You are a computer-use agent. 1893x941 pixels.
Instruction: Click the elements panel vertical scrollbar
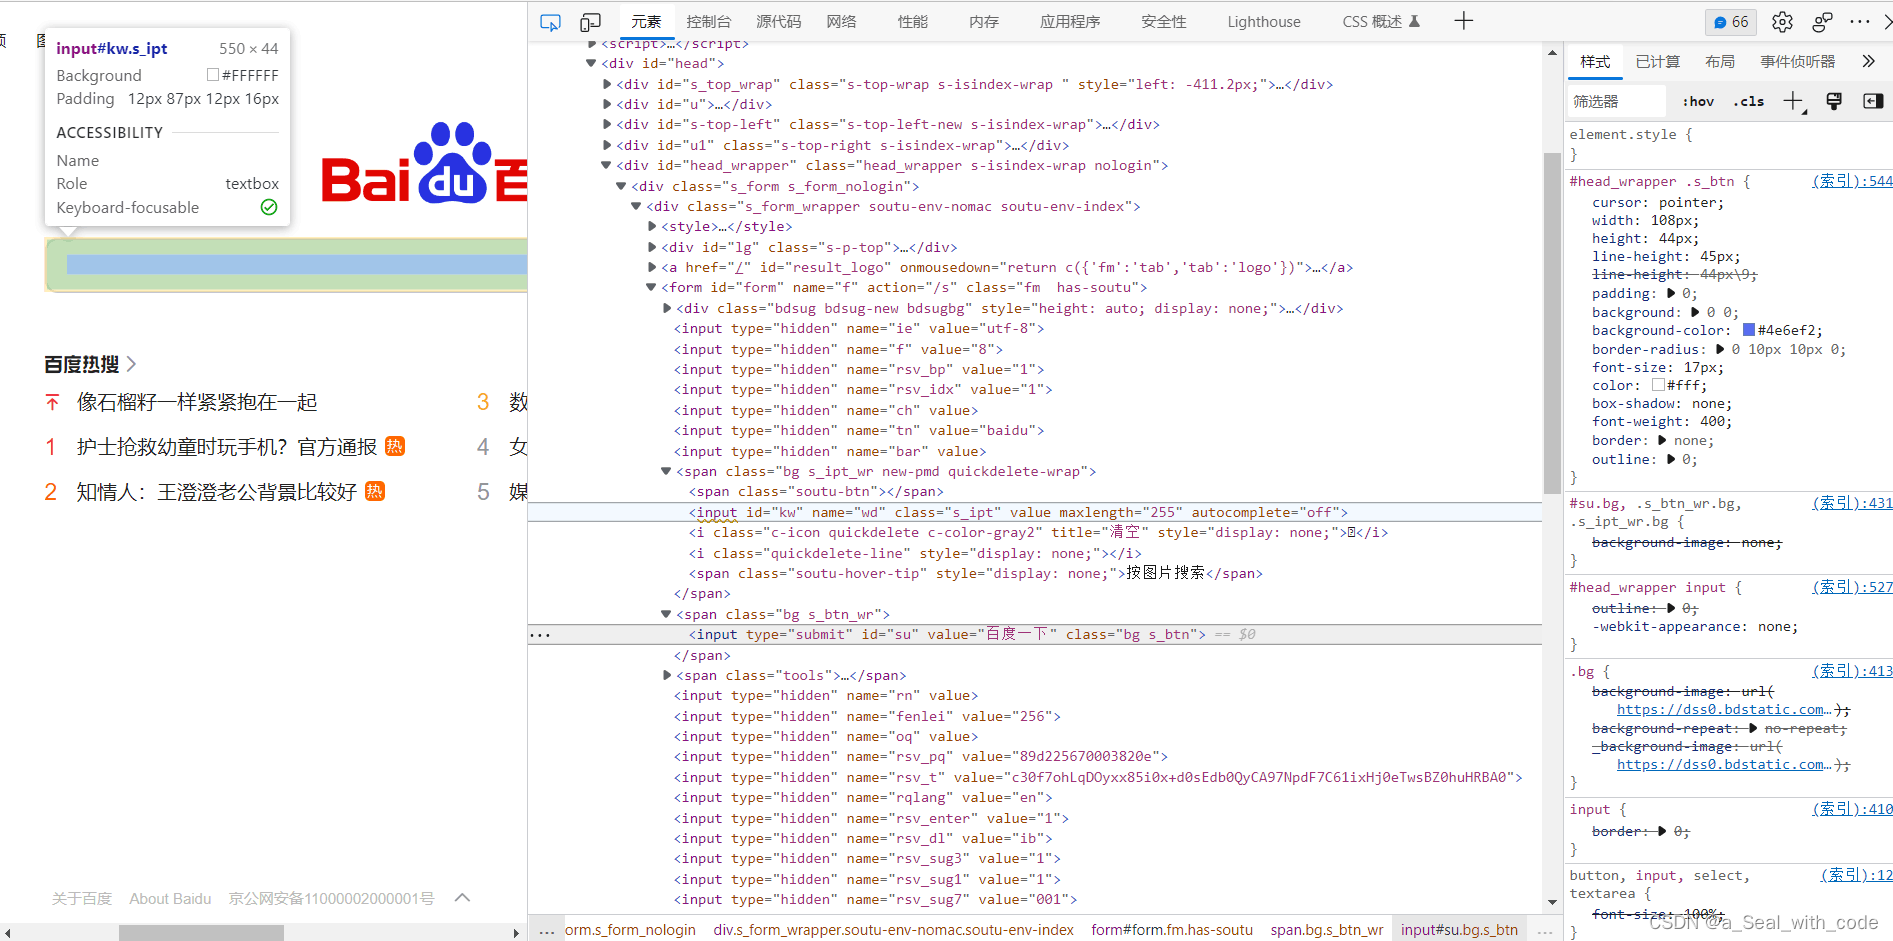1552,324
